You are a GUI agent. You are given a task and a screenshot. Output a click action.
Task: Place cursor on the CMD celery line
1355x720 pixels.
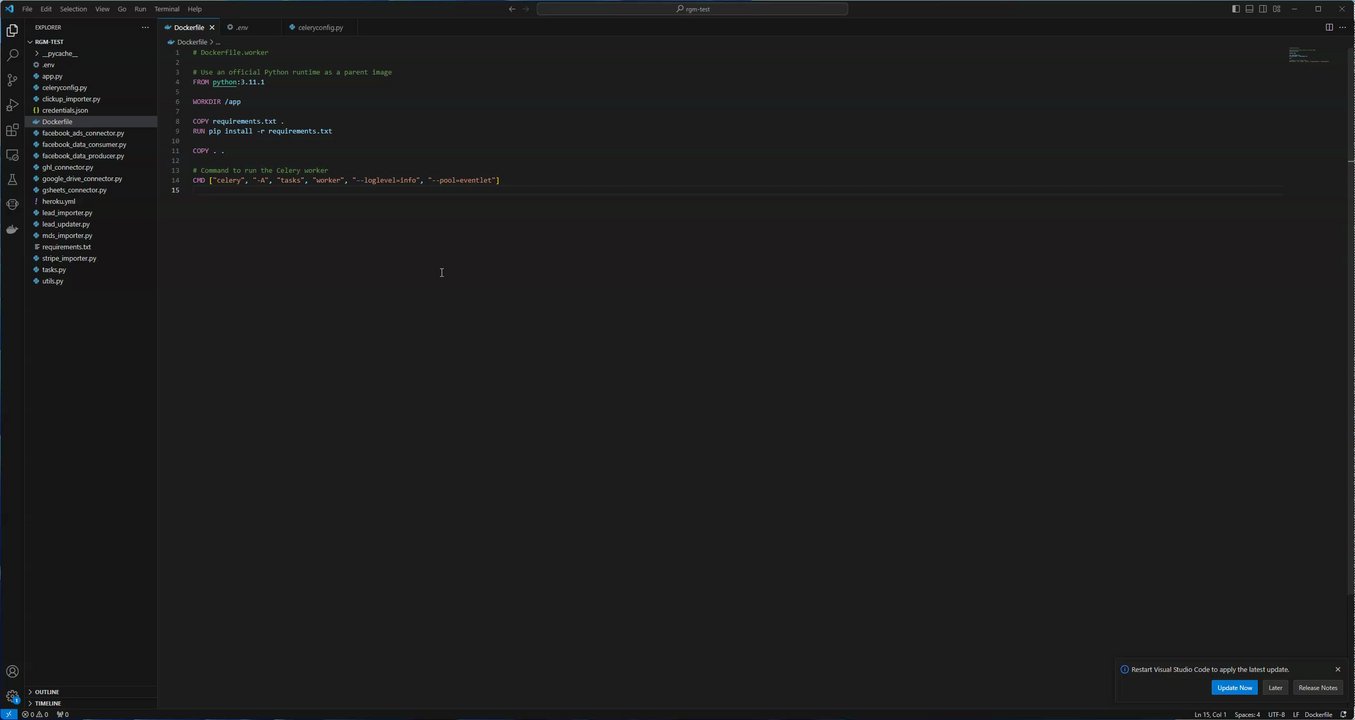click(x=346, y=180)
